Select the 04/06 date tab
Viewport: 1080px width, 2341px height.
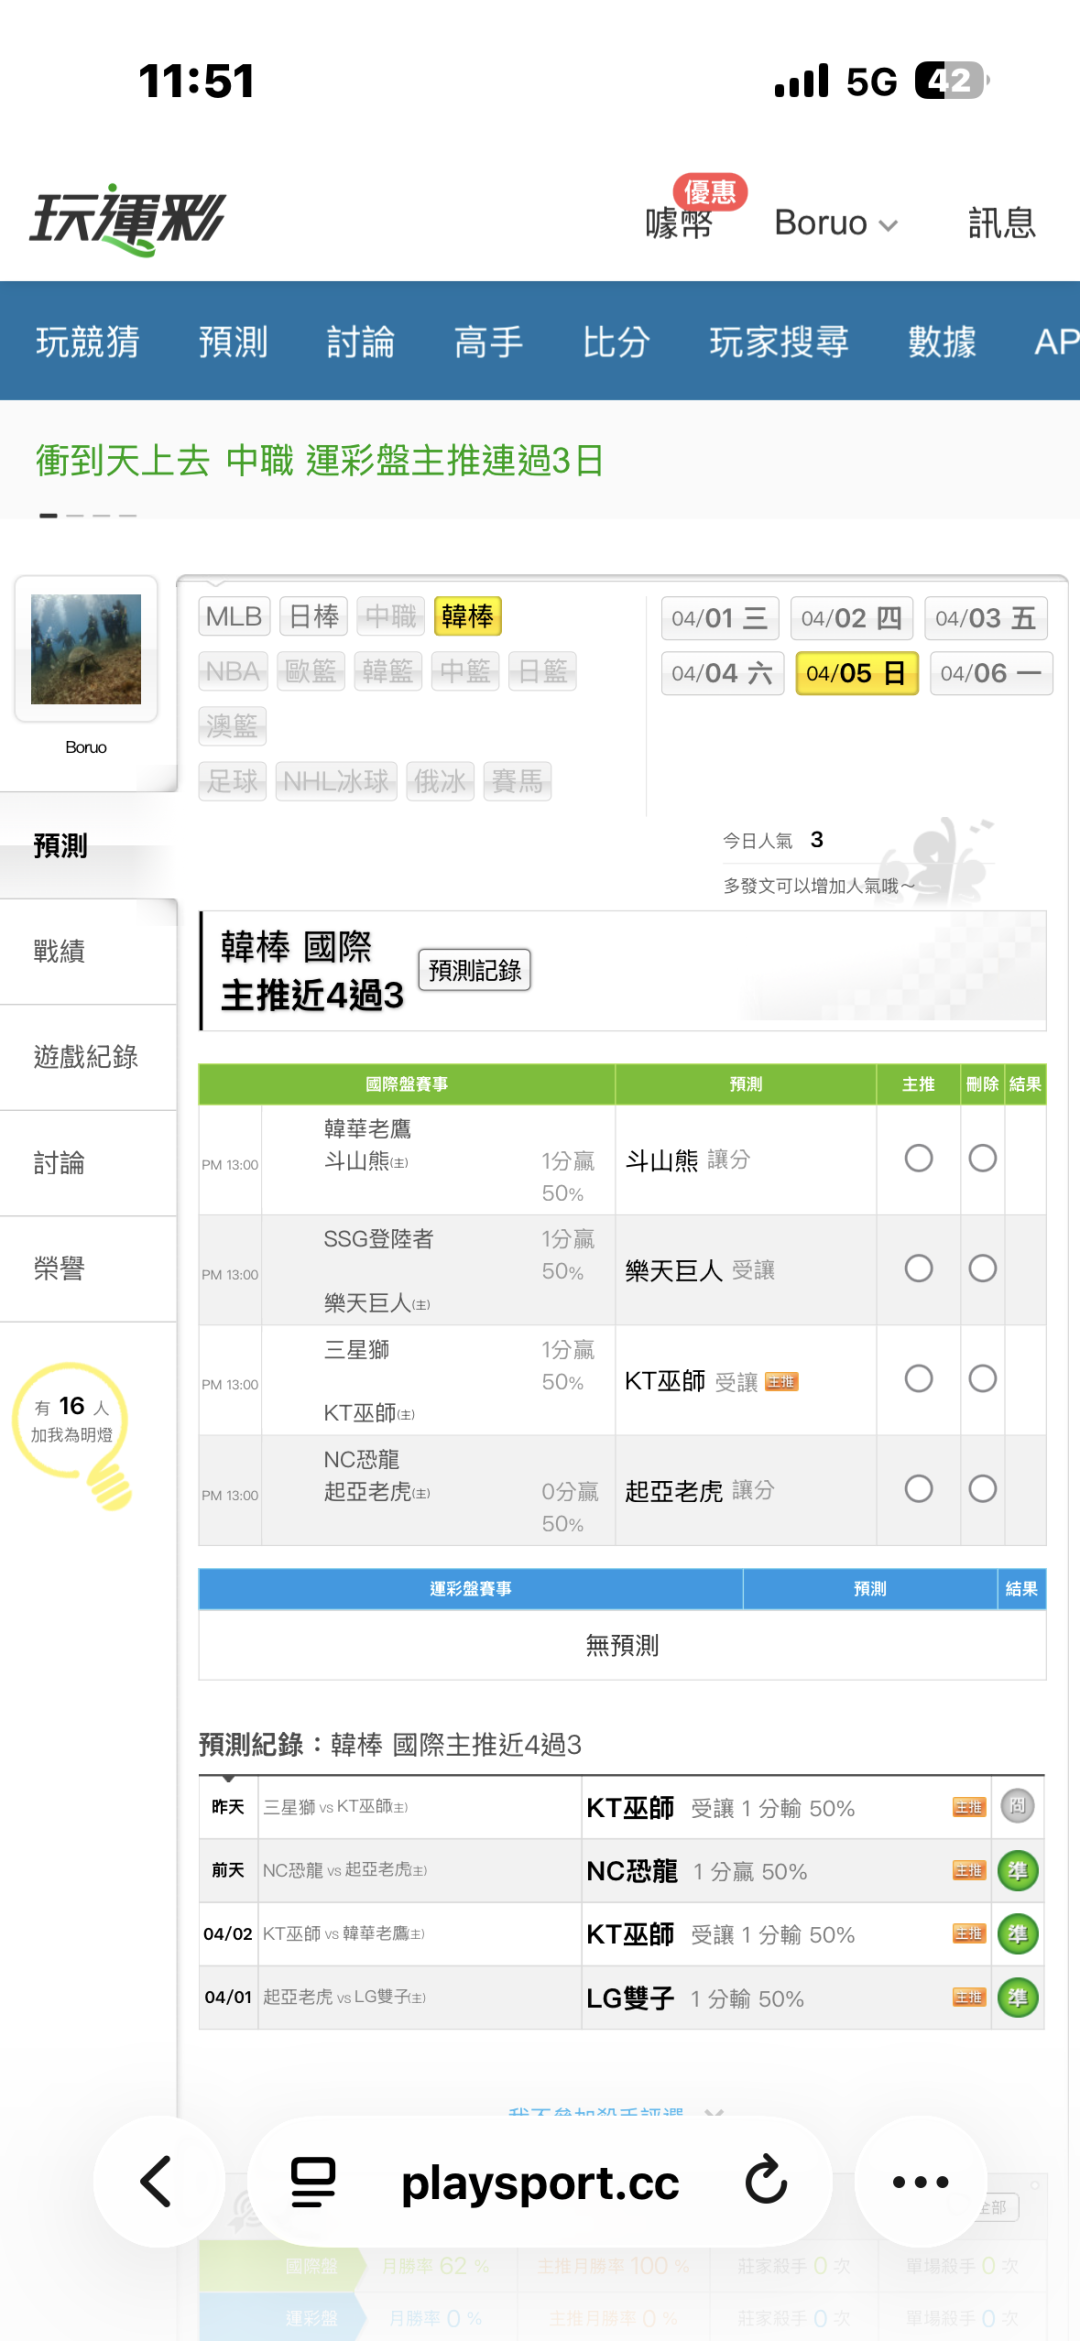coord(990,673)
